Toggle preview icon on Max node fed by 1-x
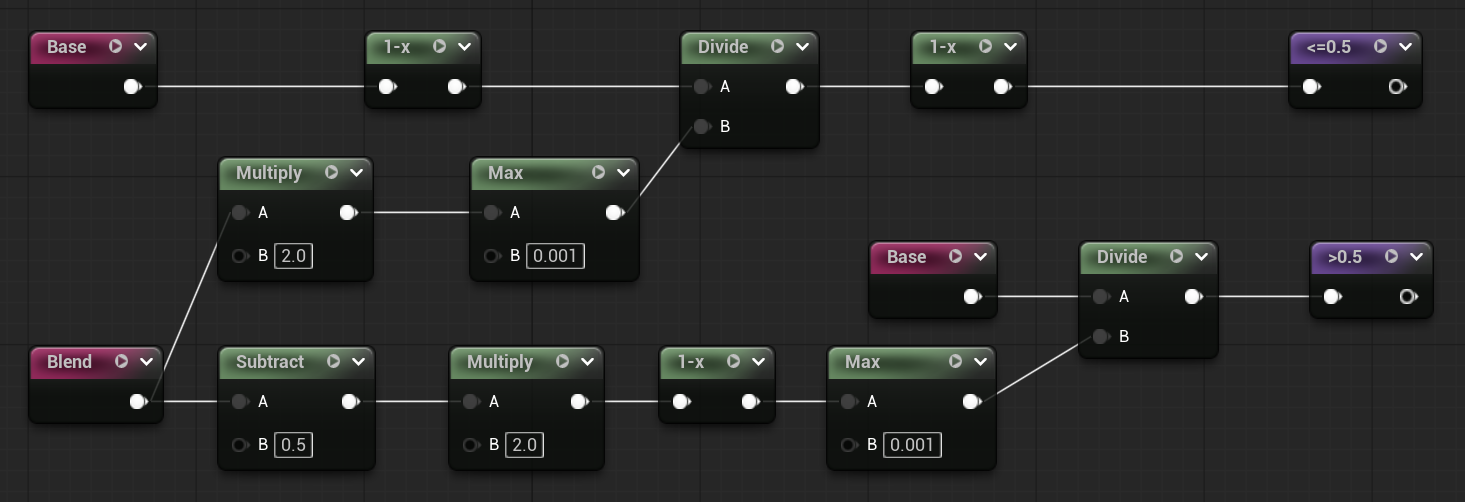This screenshot has height=502, width=1465. click(x=956, y=362)
